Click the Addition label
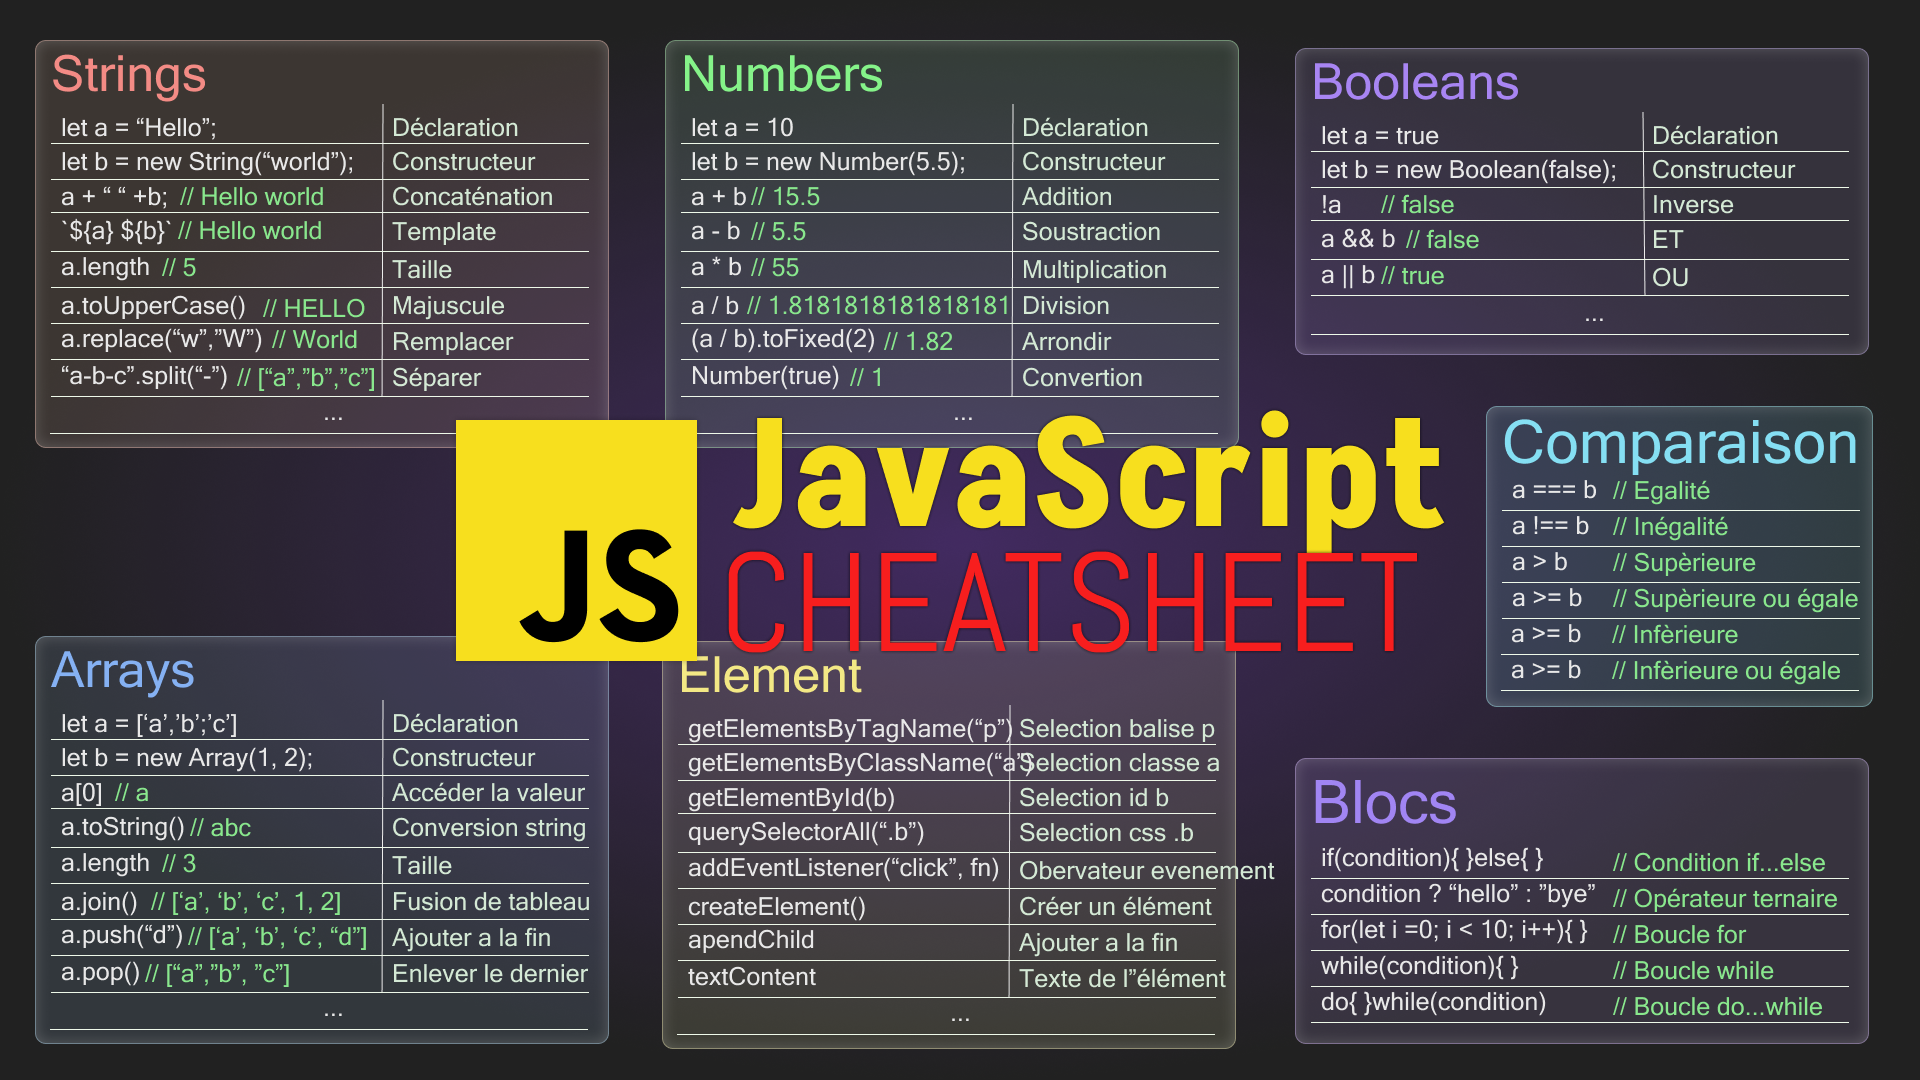This screenshot has width=1920, height=1080. (1067, 197)
